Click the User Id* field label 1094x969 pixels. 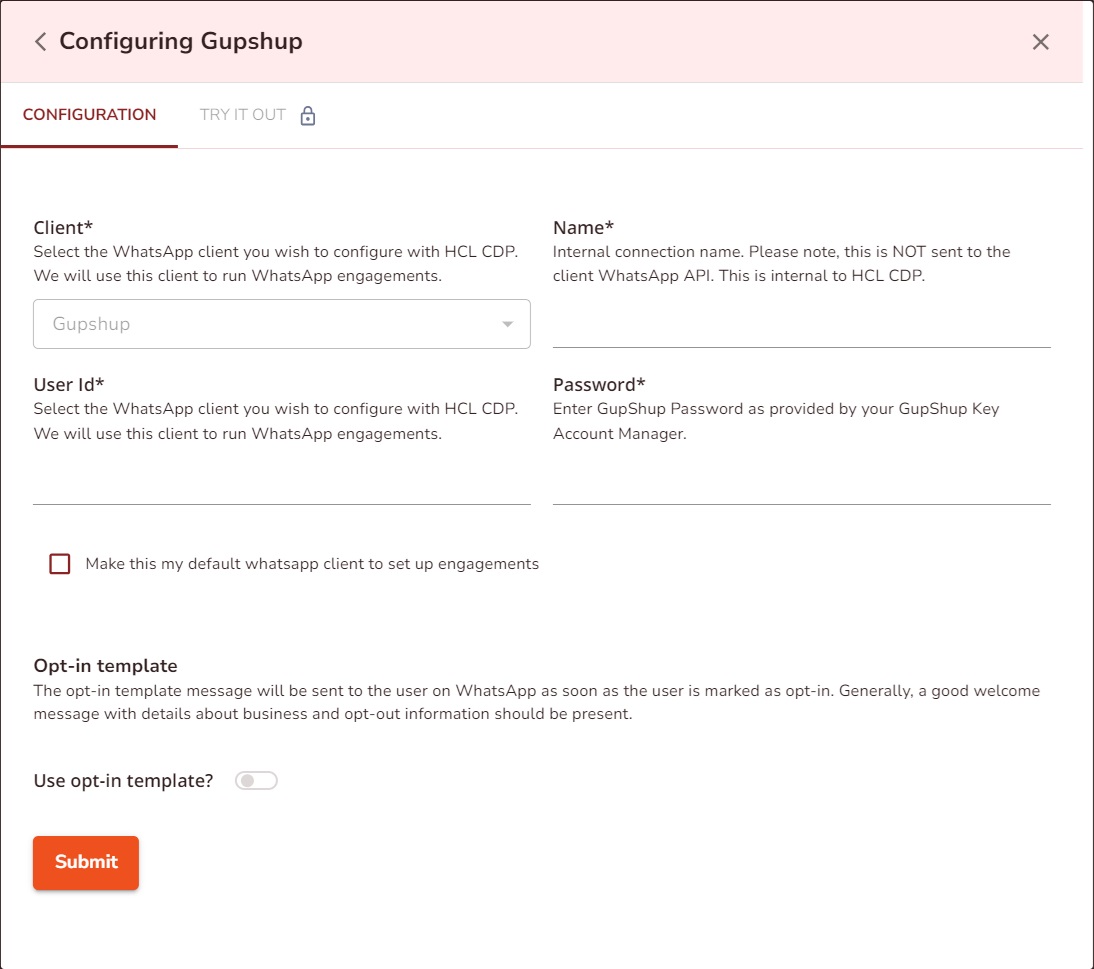pos(69,385)
